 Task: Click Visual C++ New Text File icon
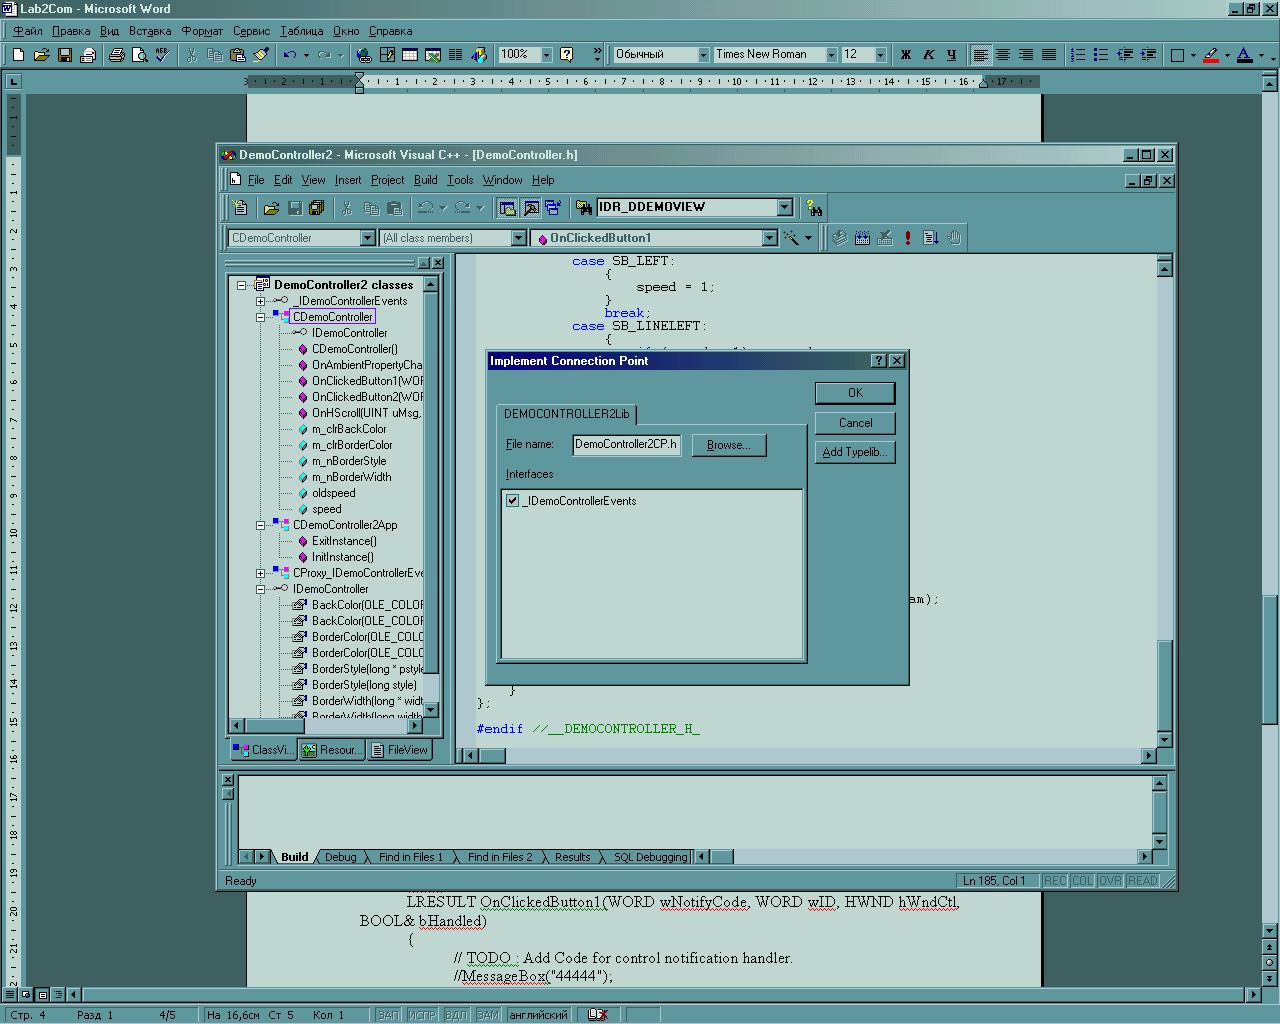pos(240,208)
